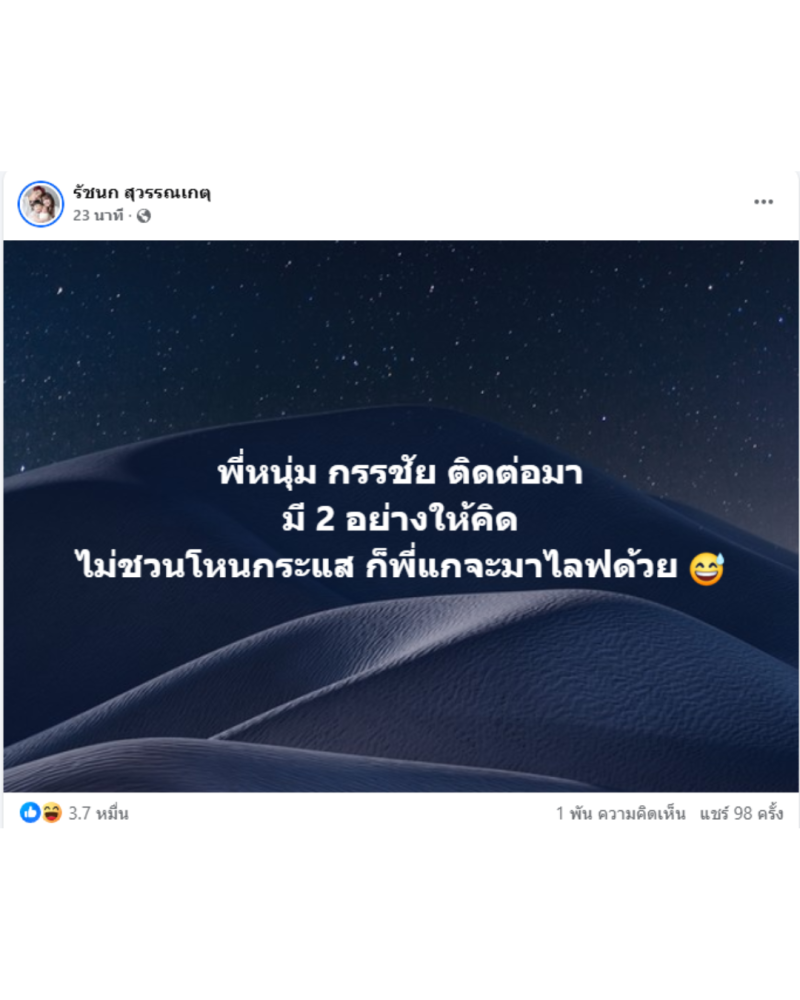Click the public globe privacy icon
800x1000 pixels.
pos(144,216)
